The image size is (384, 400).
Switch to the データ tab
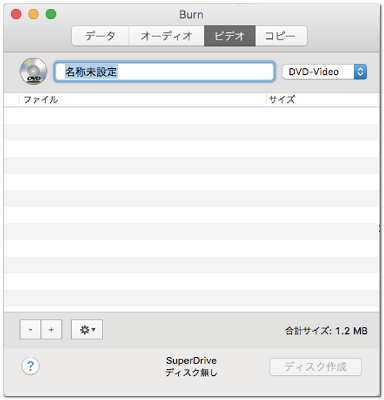(x=100, y=36)
